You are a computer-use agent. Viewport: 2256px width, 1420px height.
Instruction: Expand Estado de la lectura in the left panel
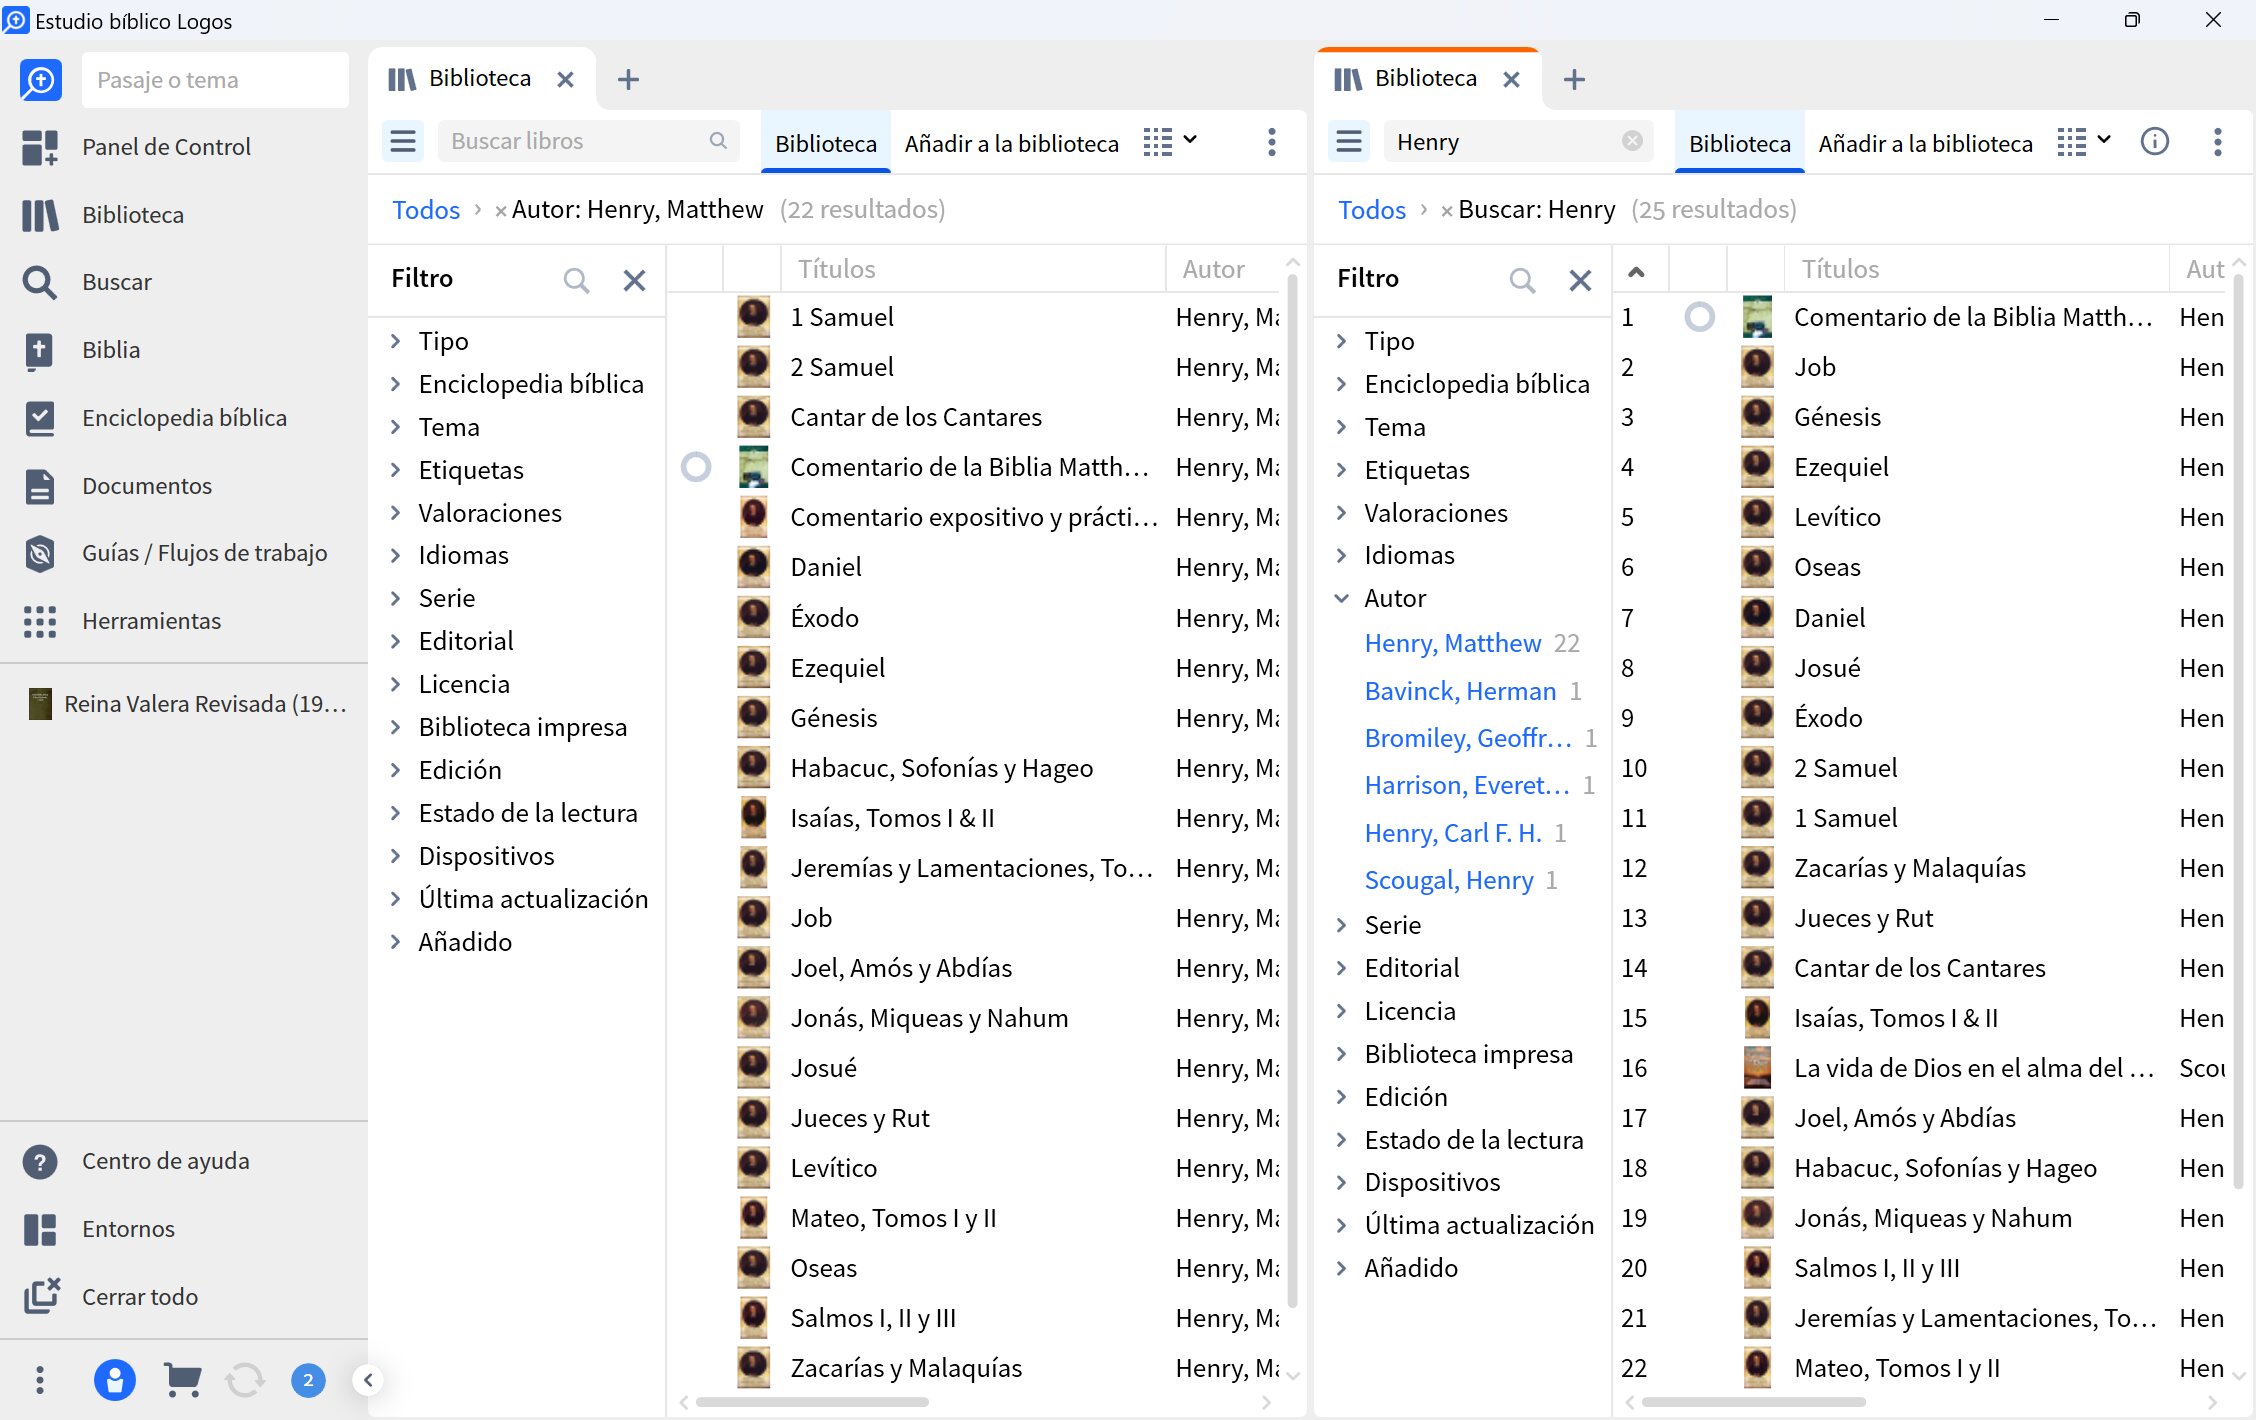pos(396,813)
